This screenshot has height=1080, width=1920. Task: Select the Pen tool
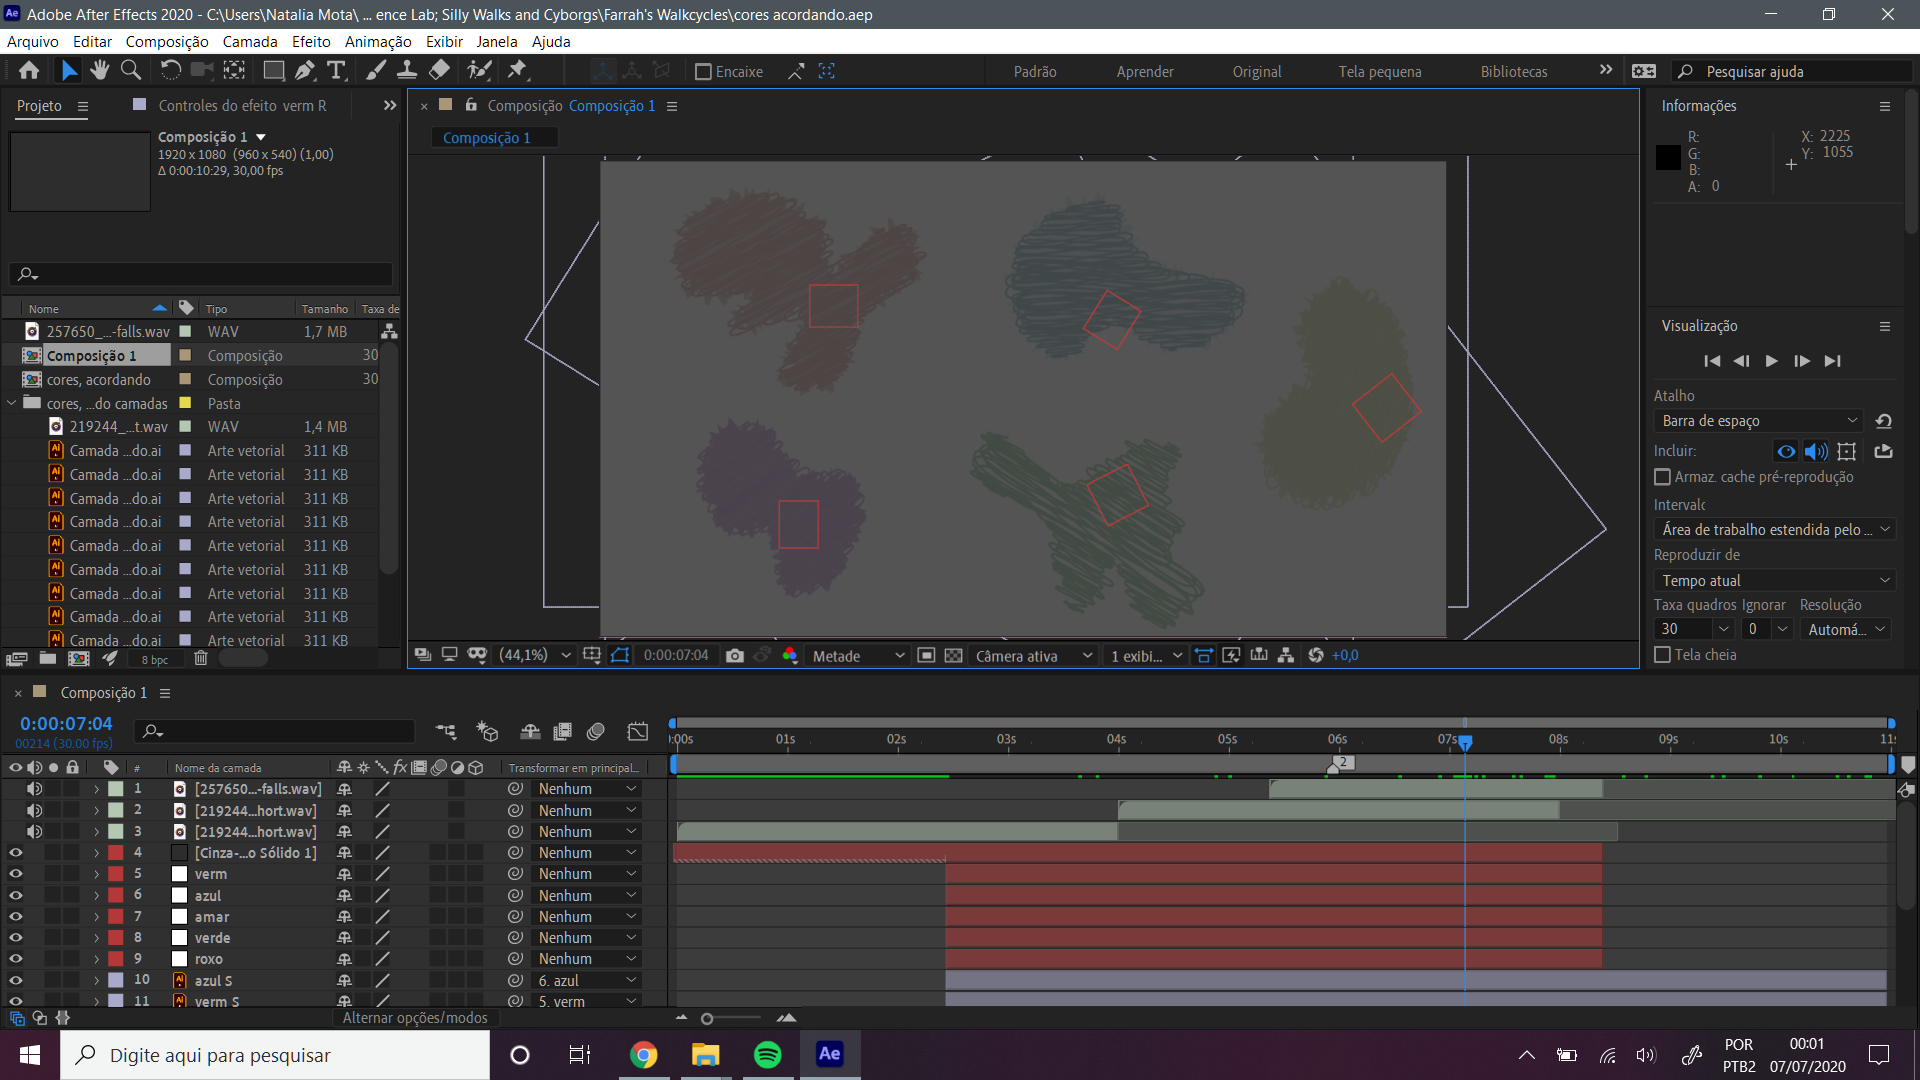(x=304, y=70)
